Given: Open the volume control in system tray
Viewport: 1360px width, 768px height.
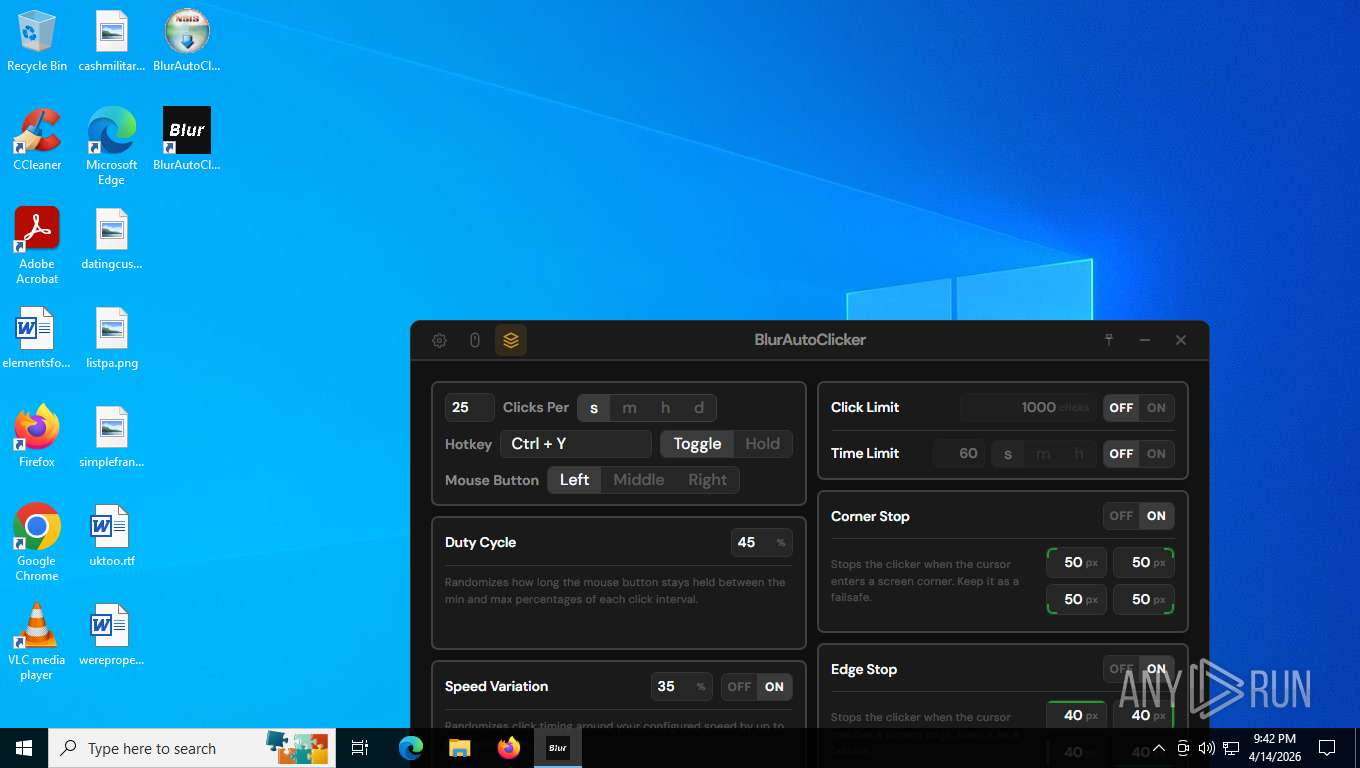Looking at the screenshot, I should point(1207,748).
